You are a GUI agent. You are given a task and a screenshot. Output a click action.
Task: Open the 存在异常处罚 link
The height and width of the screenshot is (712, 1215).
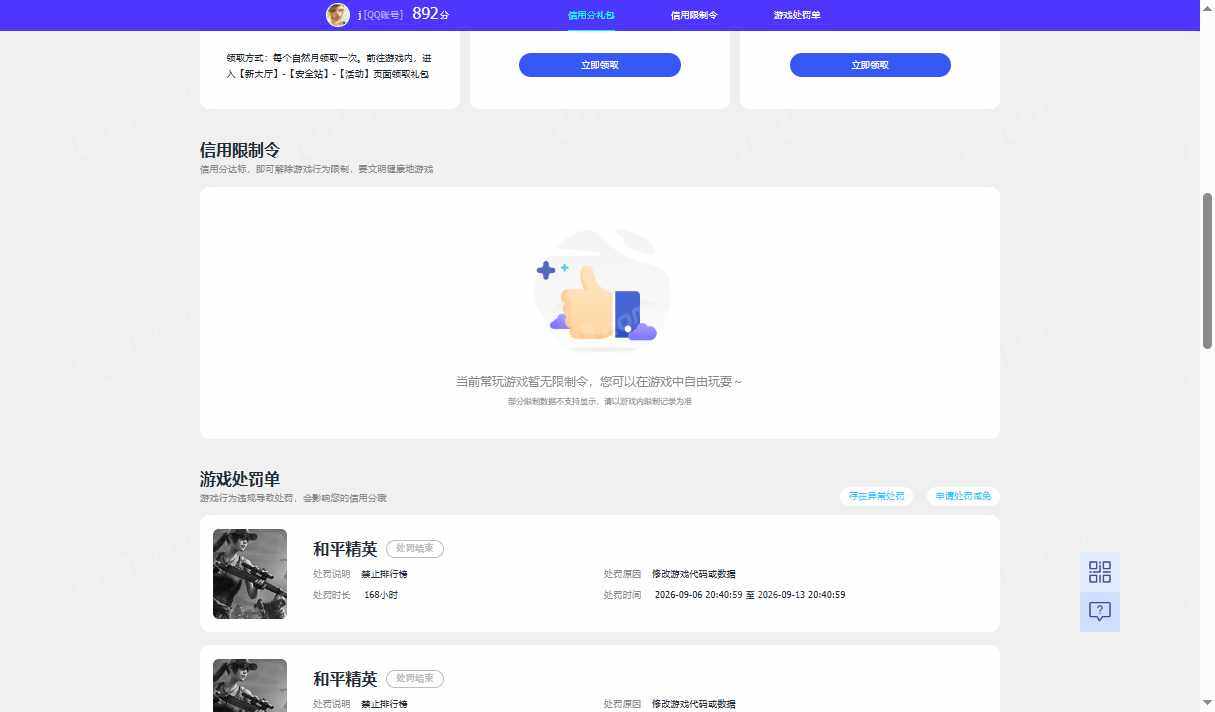coord(877,496)
